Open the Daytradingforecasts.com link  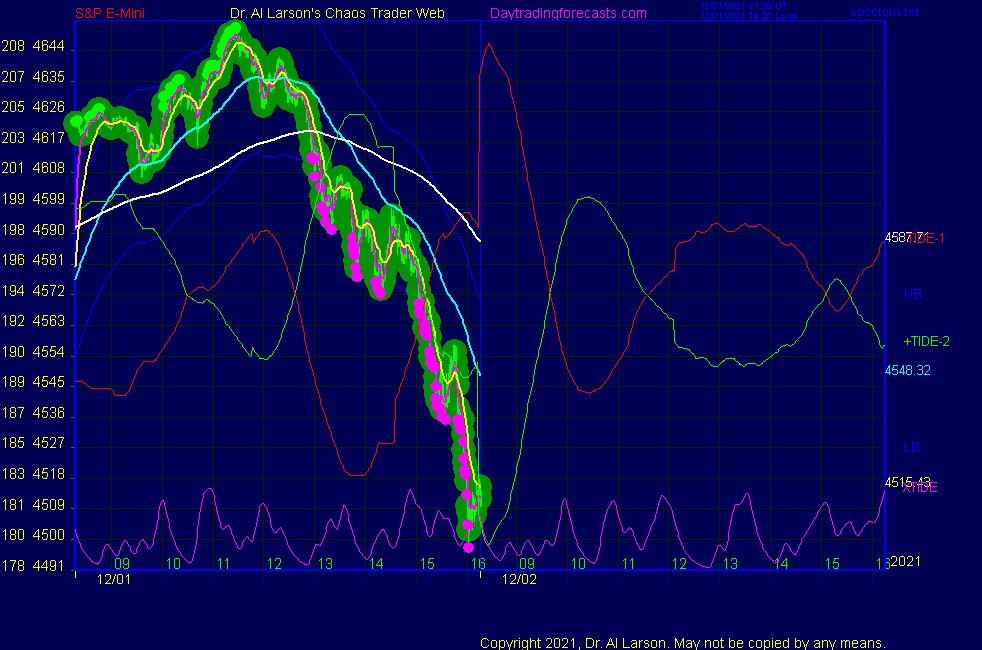click(x=568, y=13)
